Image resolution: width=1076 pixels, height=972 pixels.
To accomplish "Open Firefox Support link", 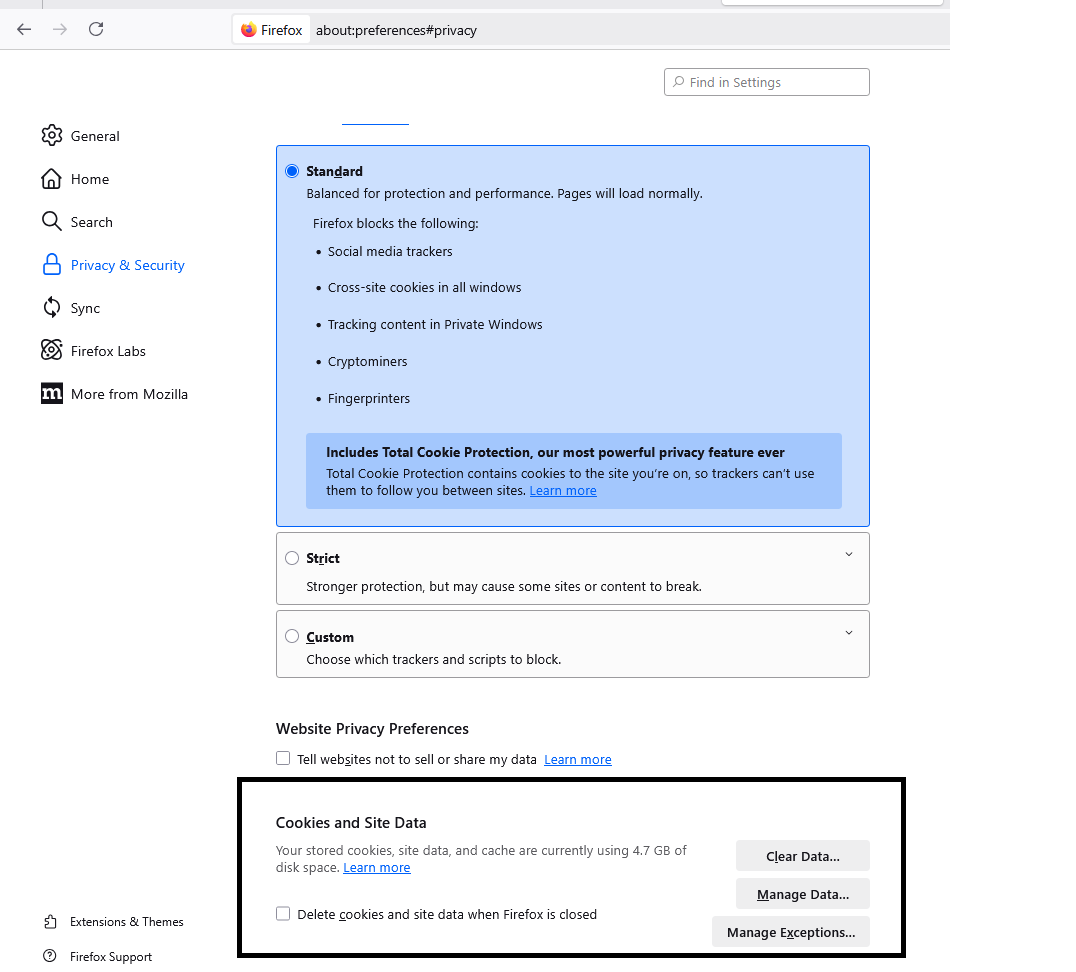I will 110,957.
